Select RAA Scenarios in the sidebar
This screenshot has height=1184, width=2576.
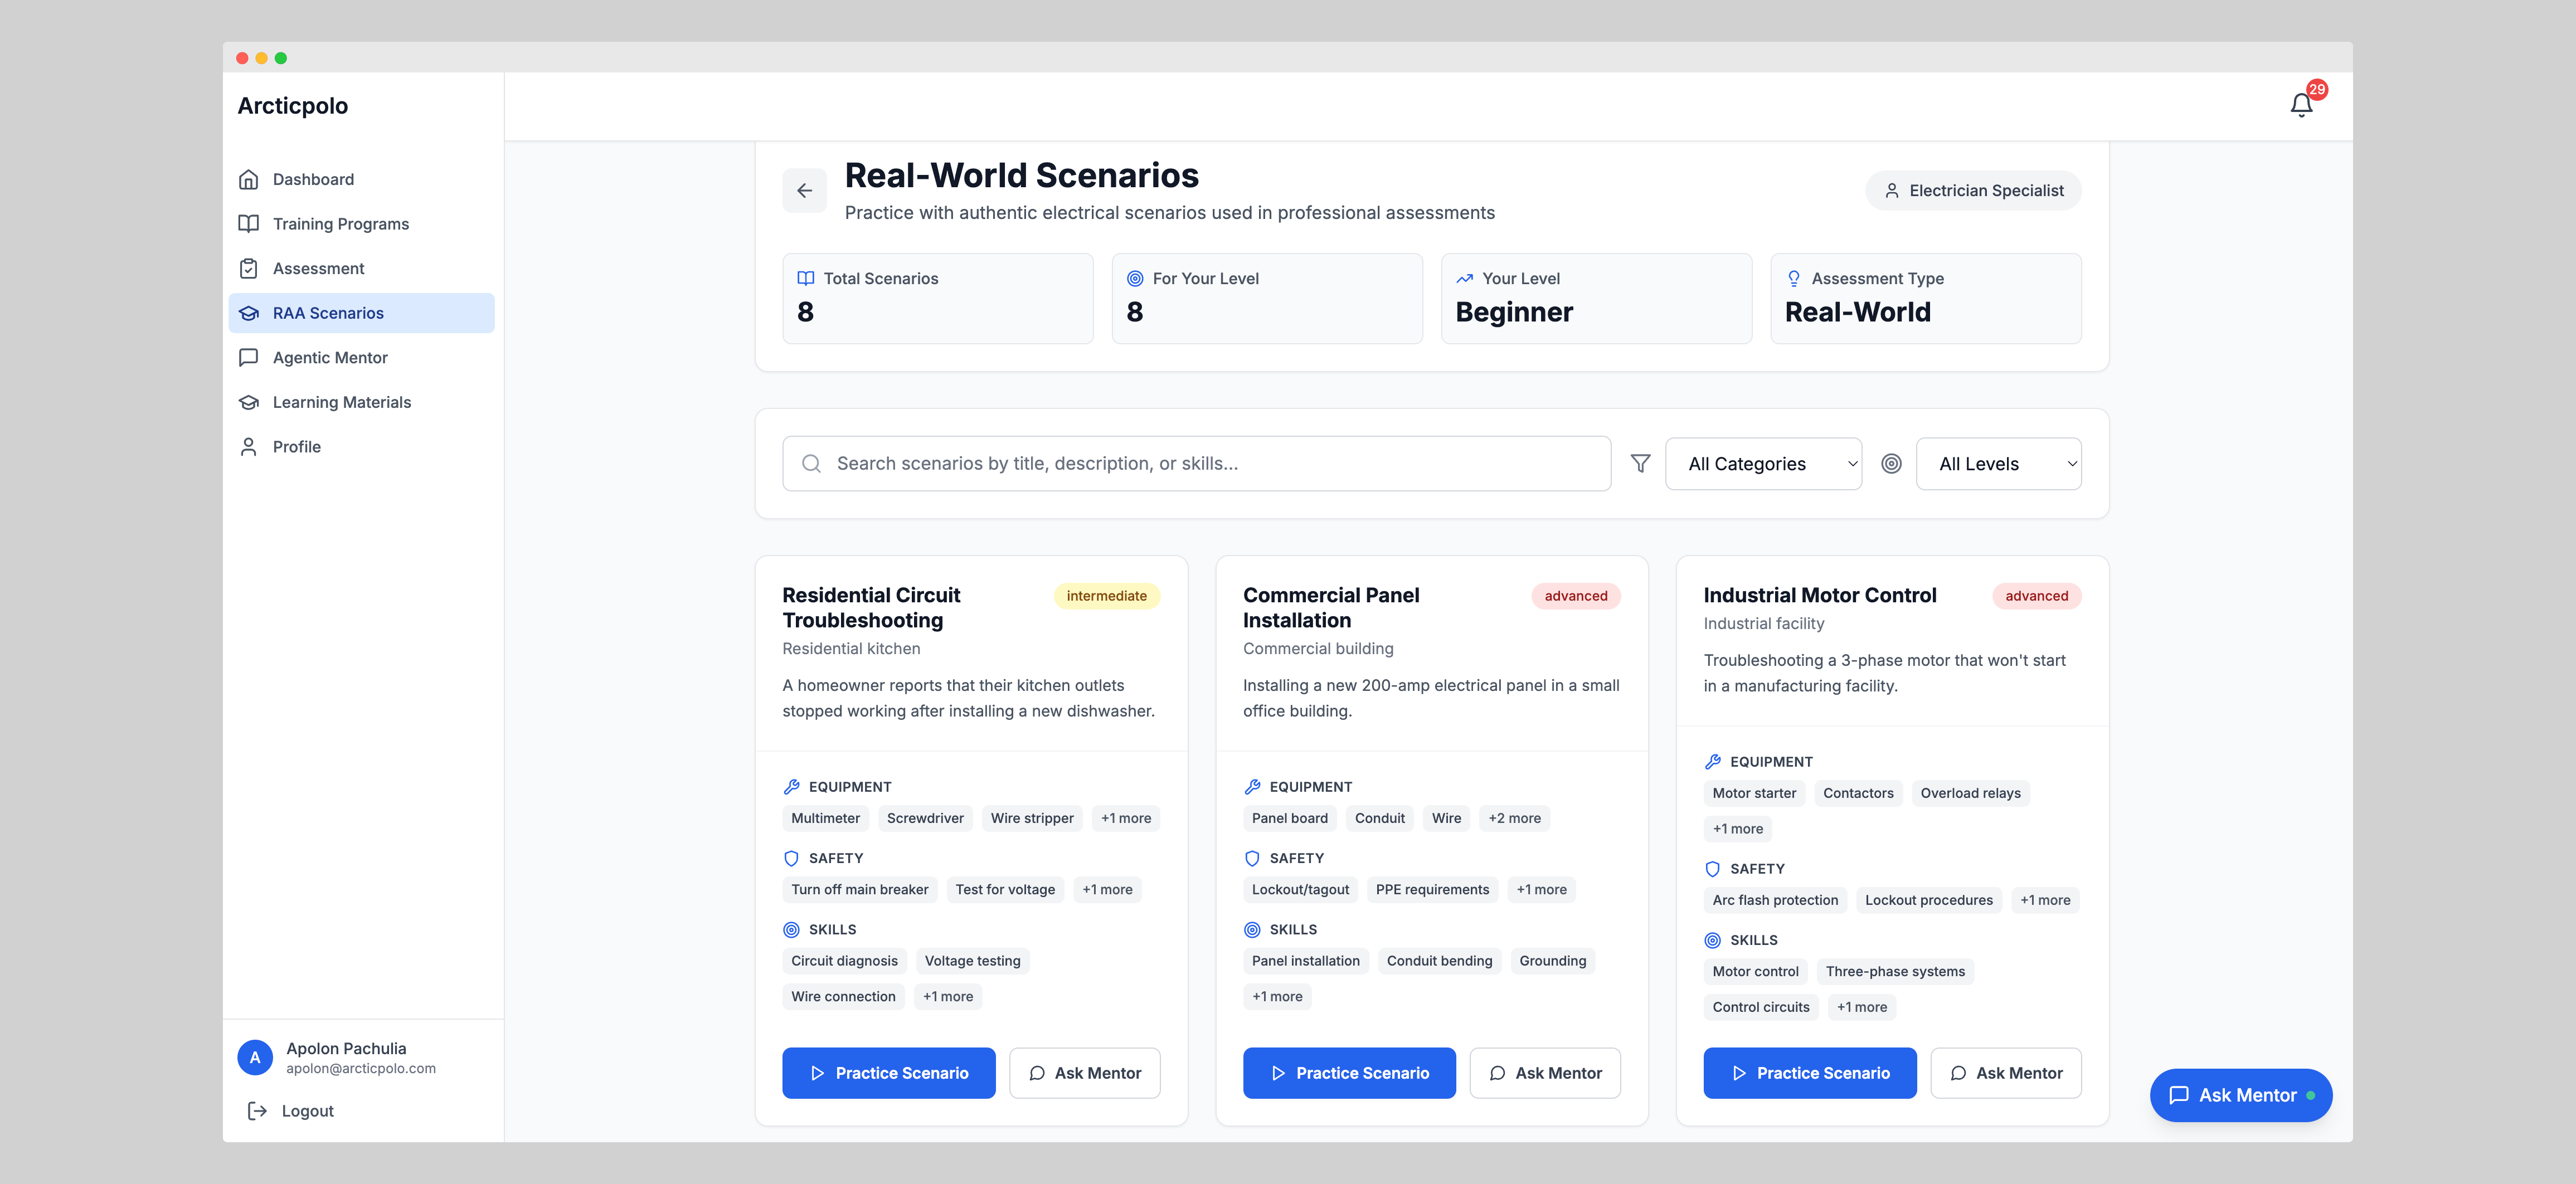coord(361,313)
